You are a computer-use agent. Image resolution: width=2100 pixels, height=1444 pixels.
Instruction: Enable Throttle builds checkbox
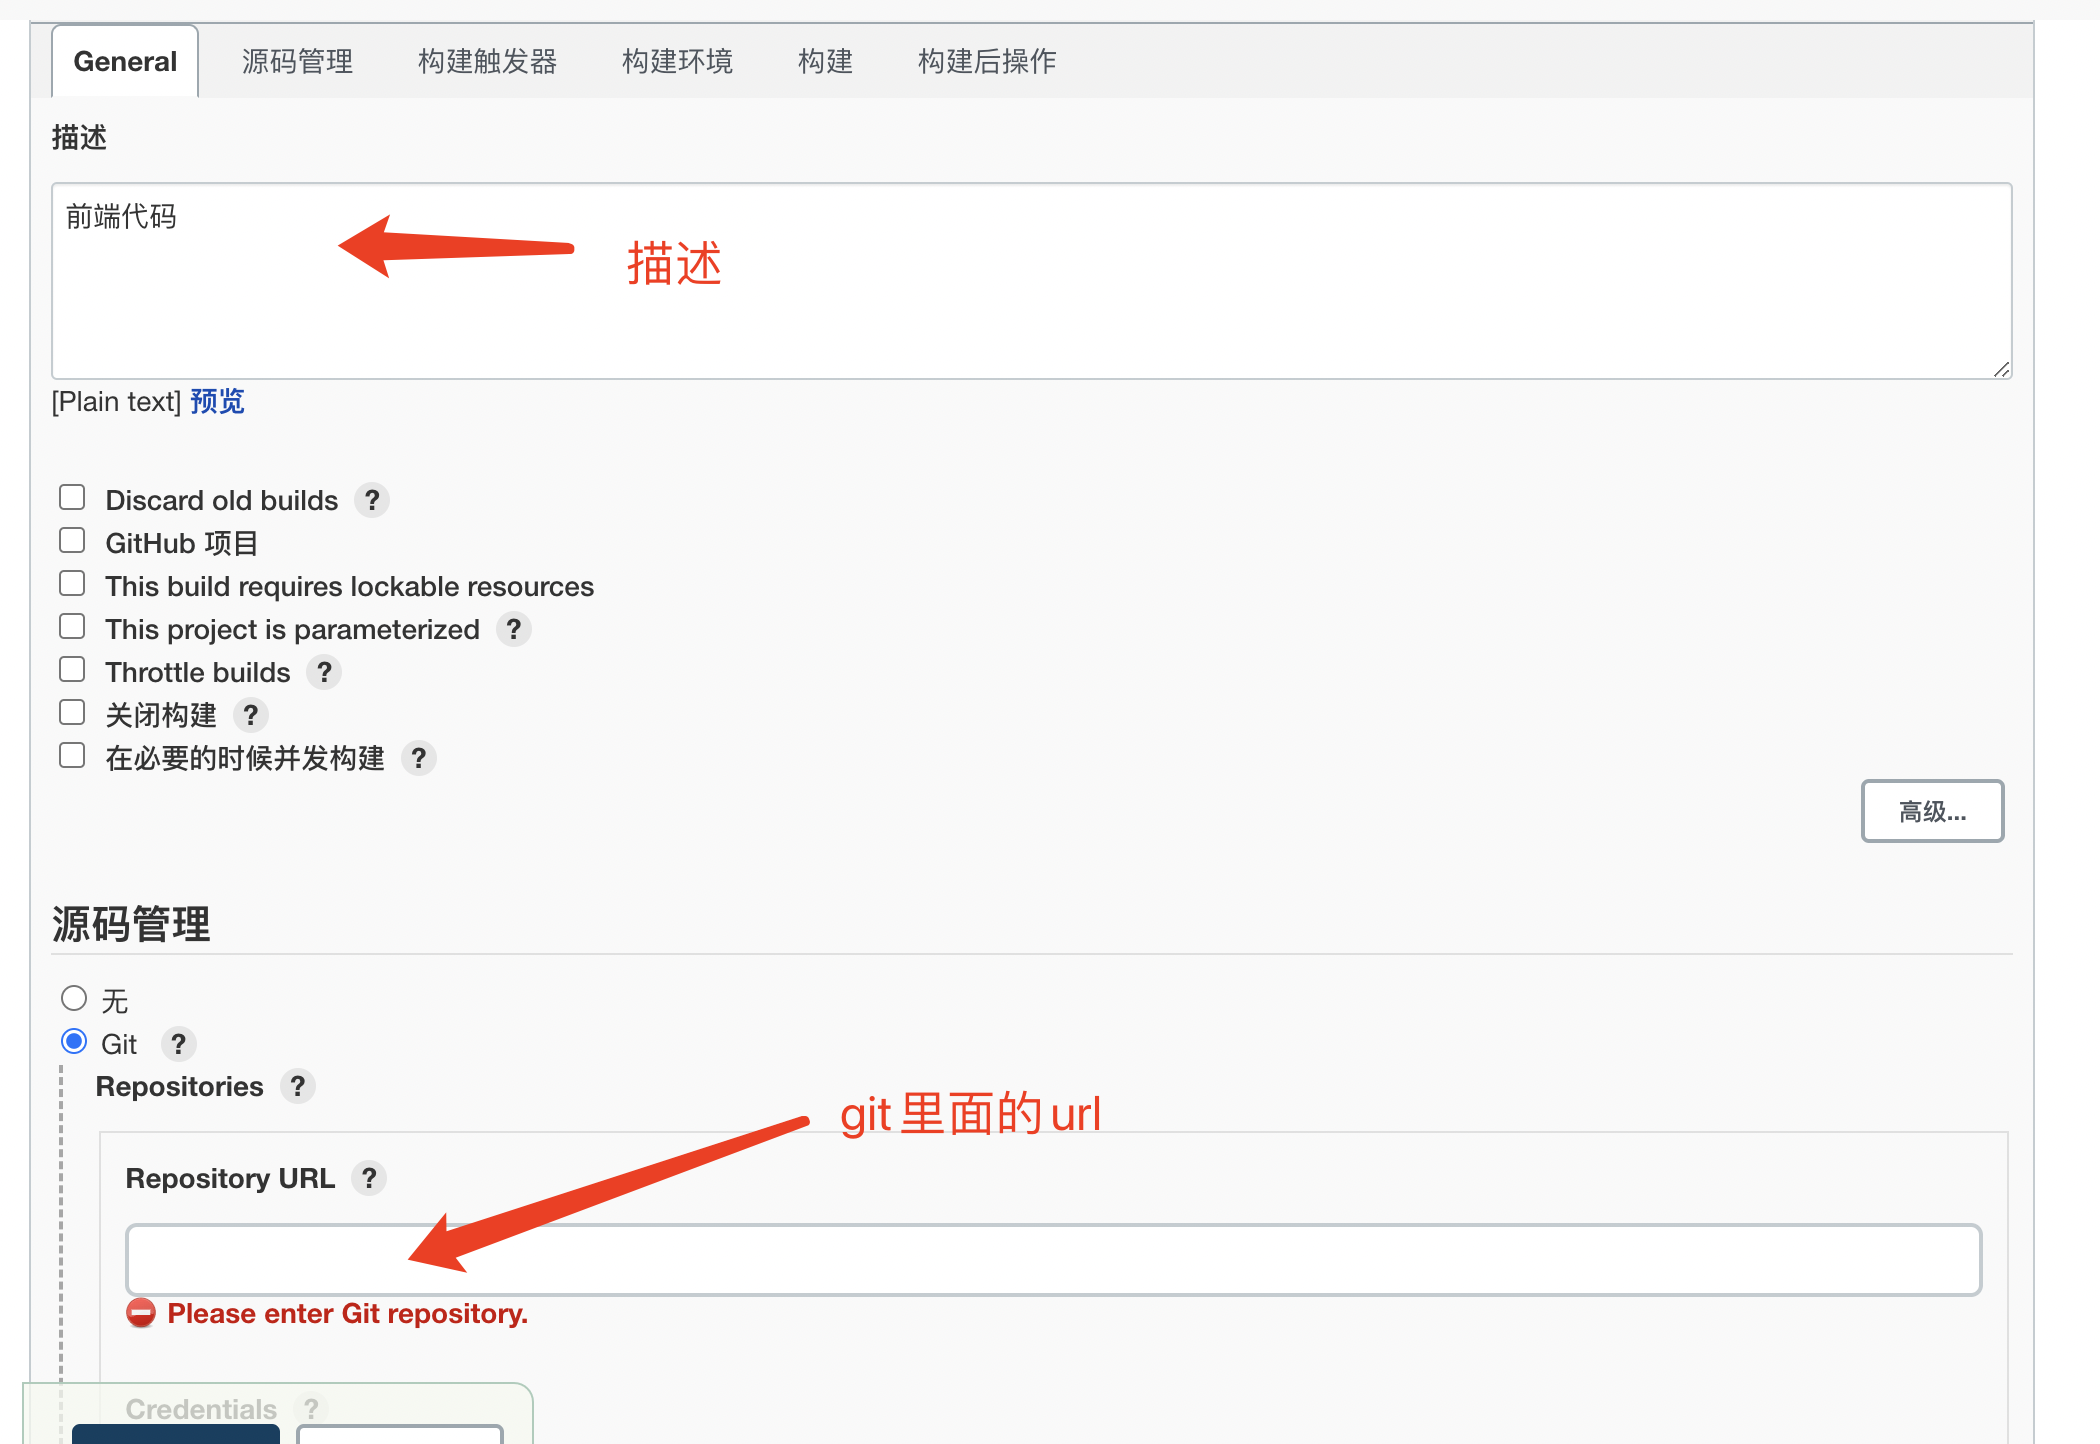72,670
